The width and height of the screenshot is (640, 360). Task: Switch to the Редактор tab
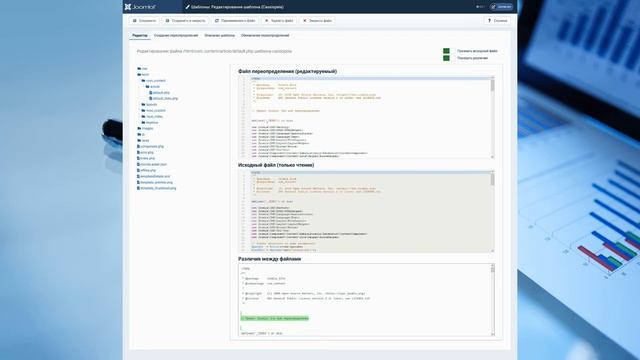coord(140,36)
